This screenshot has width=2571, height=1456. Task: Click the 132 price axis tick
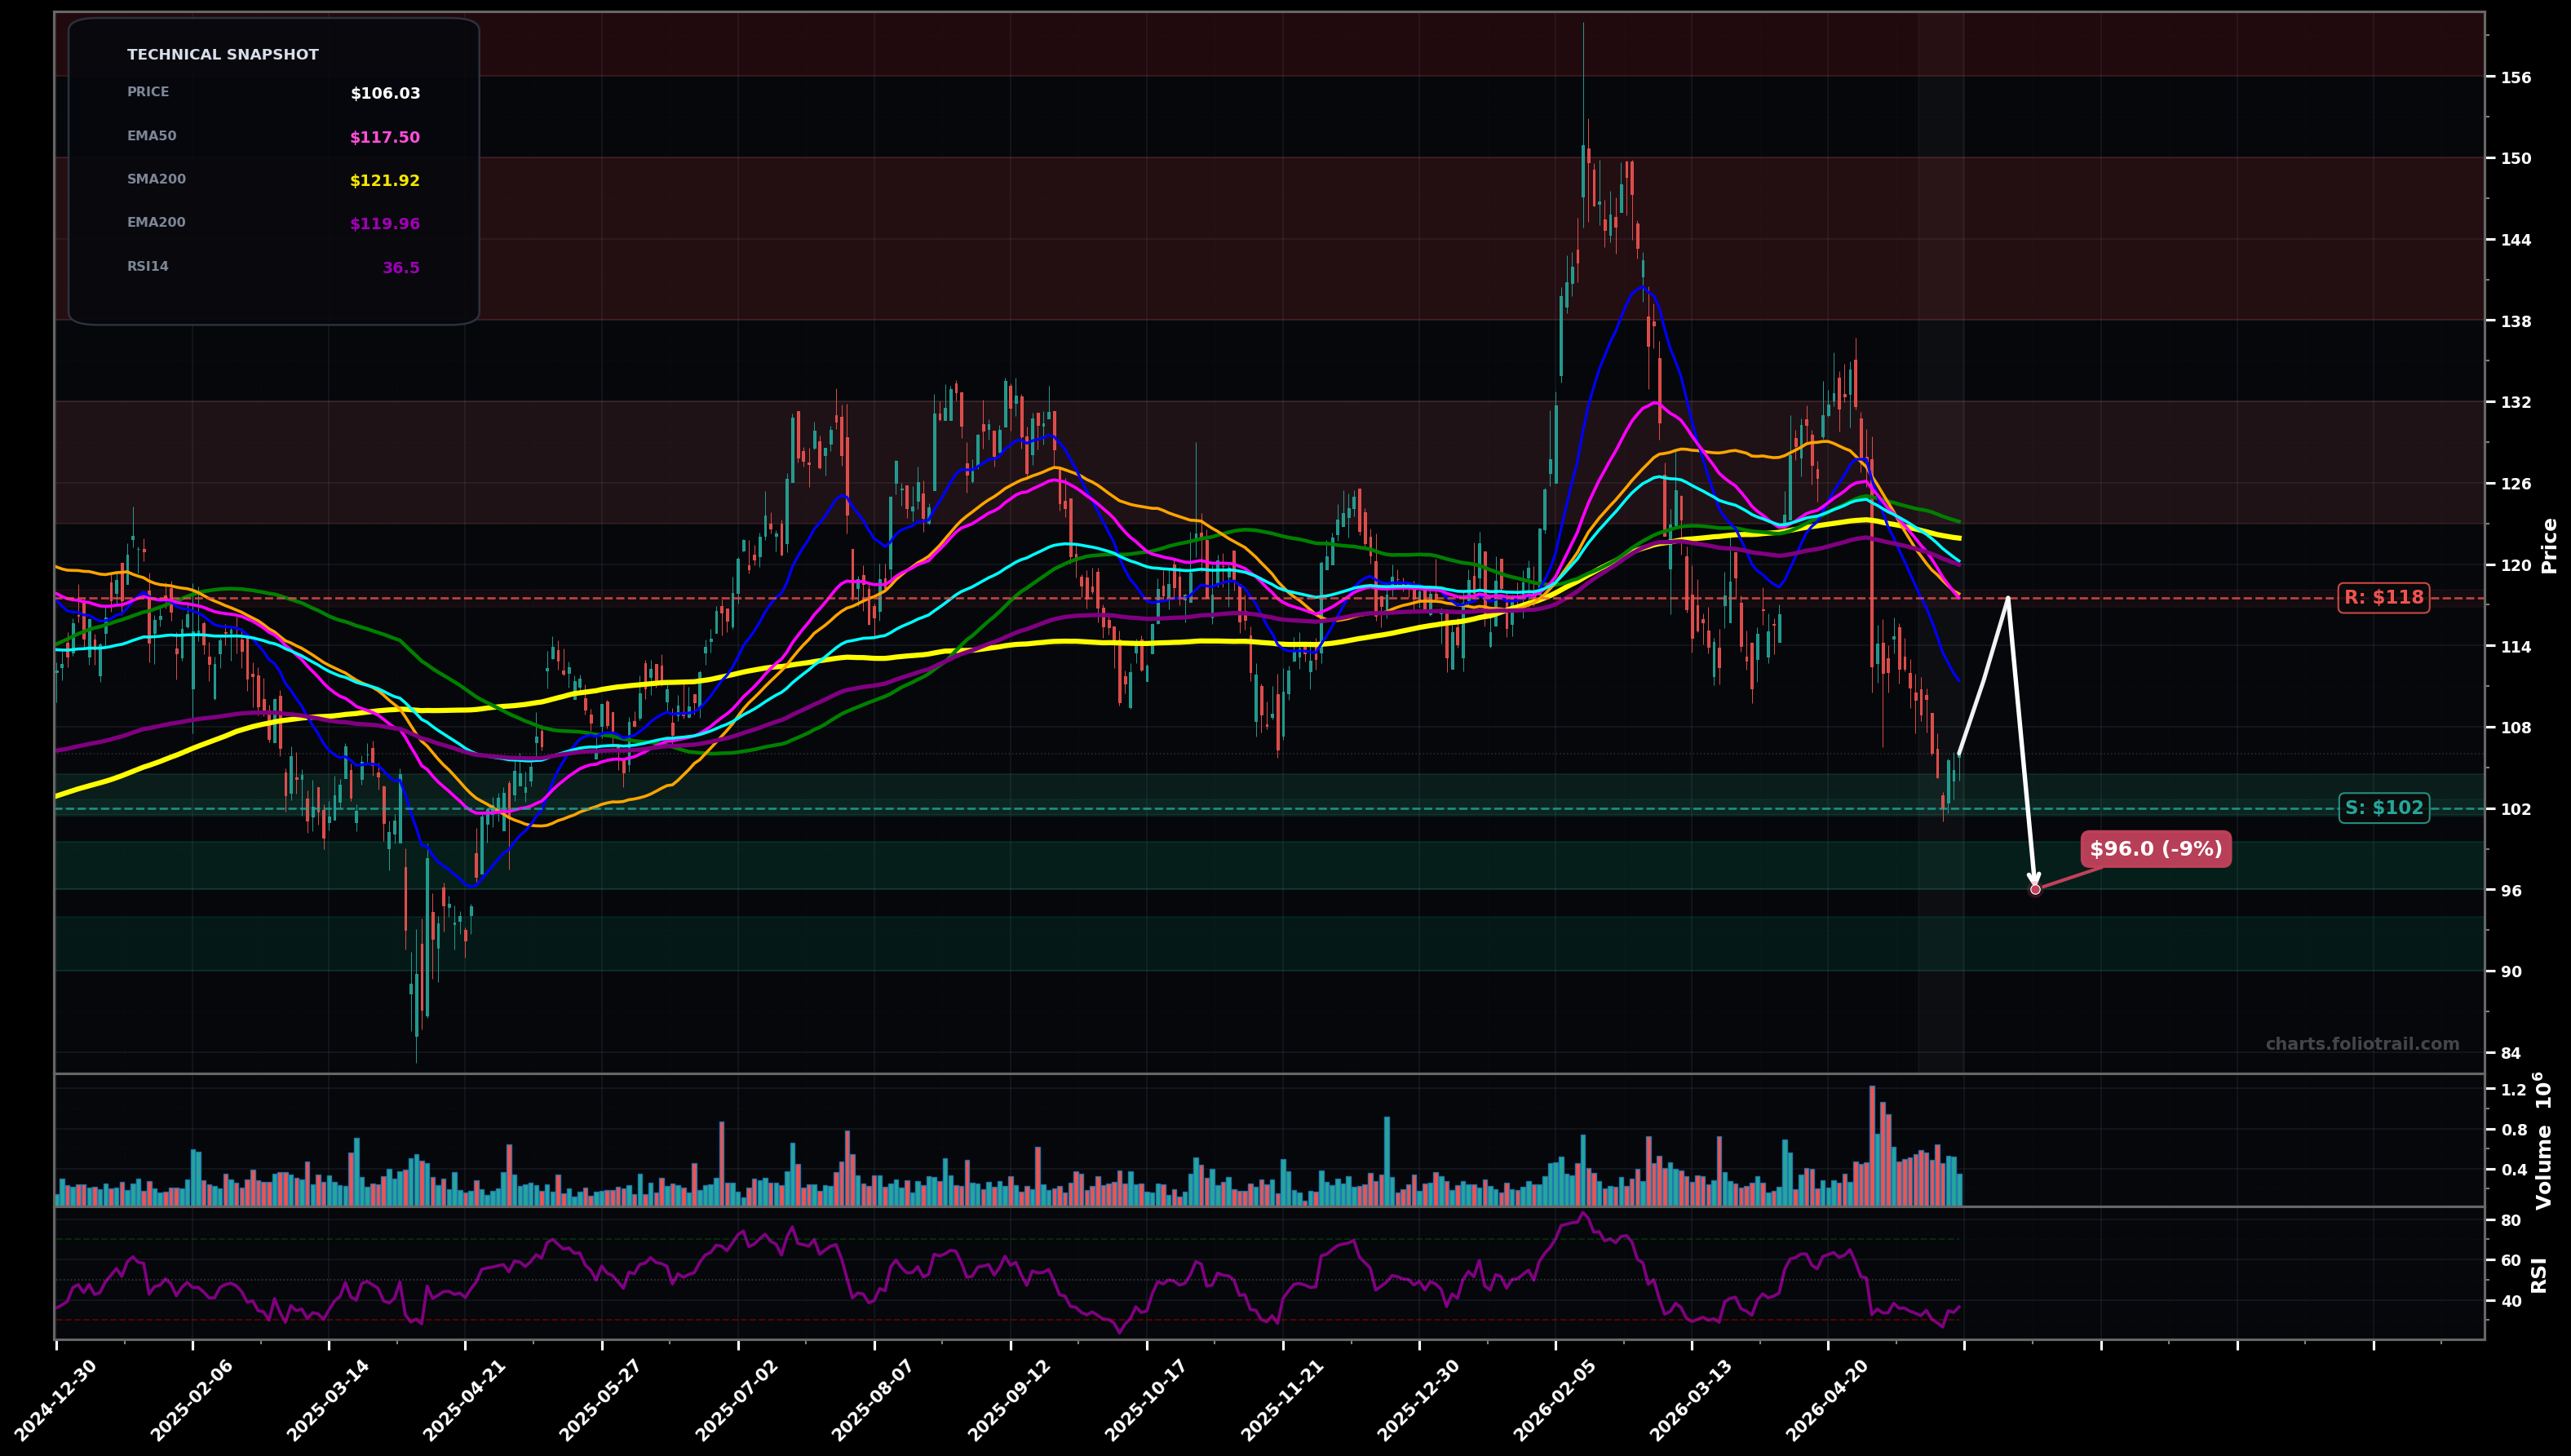2516,402
